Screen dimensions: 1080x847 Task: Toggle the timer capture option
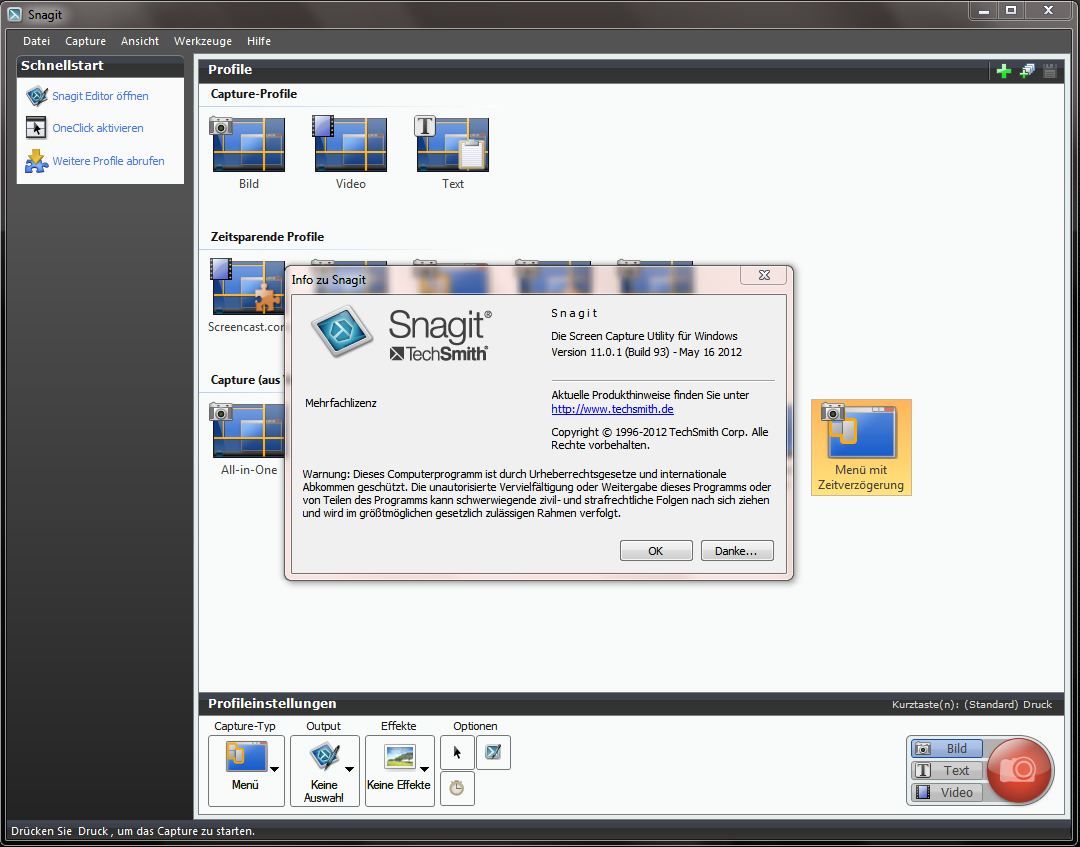click(457, 788)
